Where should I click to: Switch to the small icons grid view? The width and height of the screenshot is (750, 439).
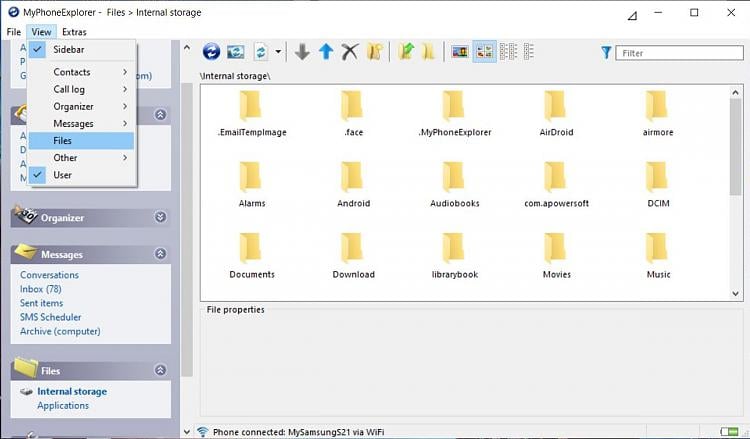click(x=508, y=52)
